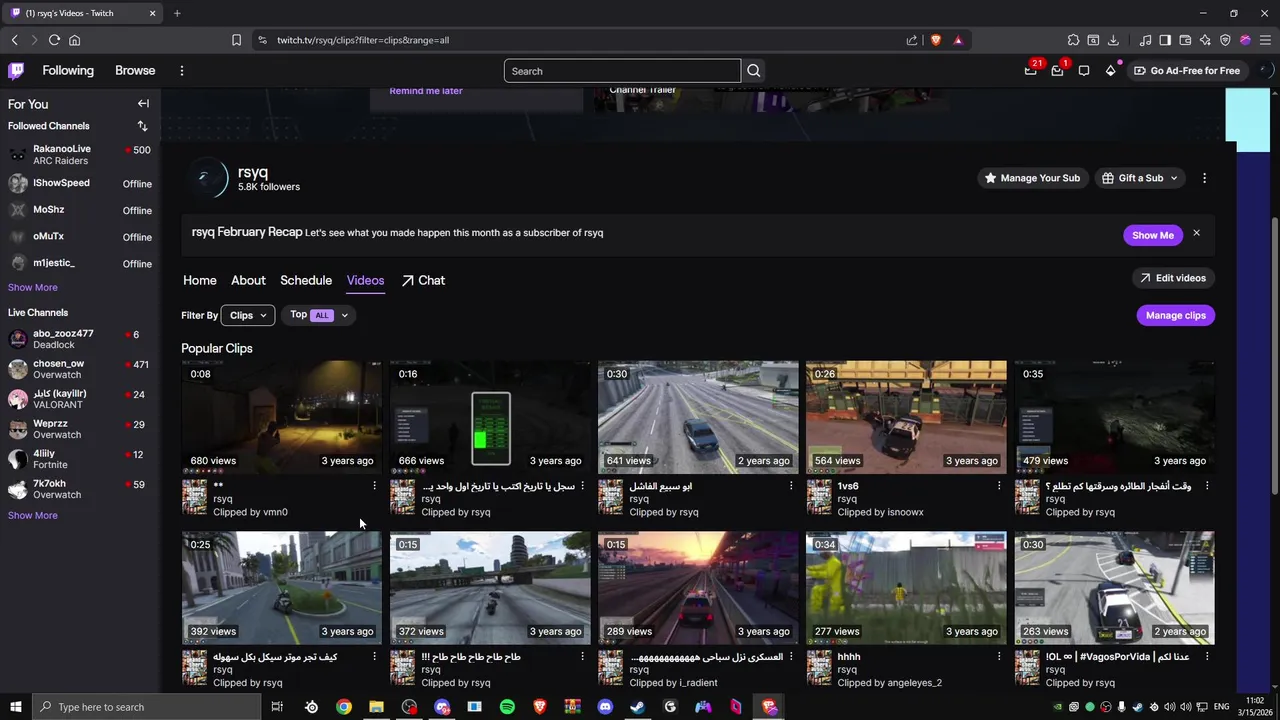Screen dimensions: 1280x720
Task: Click the Manage clips button
Action: pyautogui.click(x=1176, y=316)
